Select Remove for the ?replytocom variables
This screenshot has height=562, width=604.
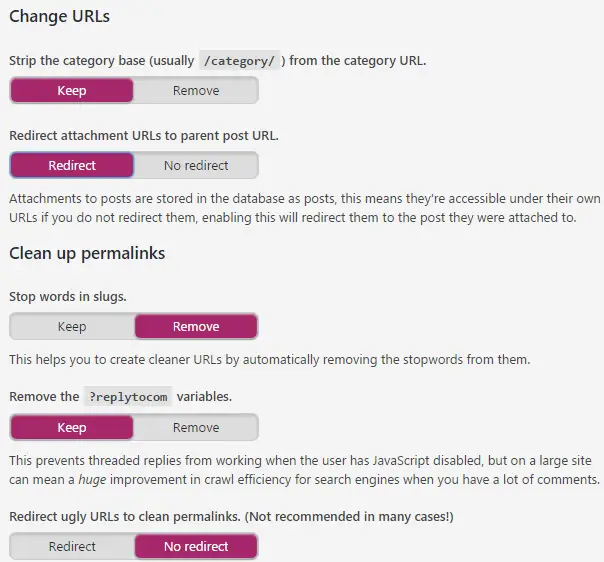click(196, 428)
